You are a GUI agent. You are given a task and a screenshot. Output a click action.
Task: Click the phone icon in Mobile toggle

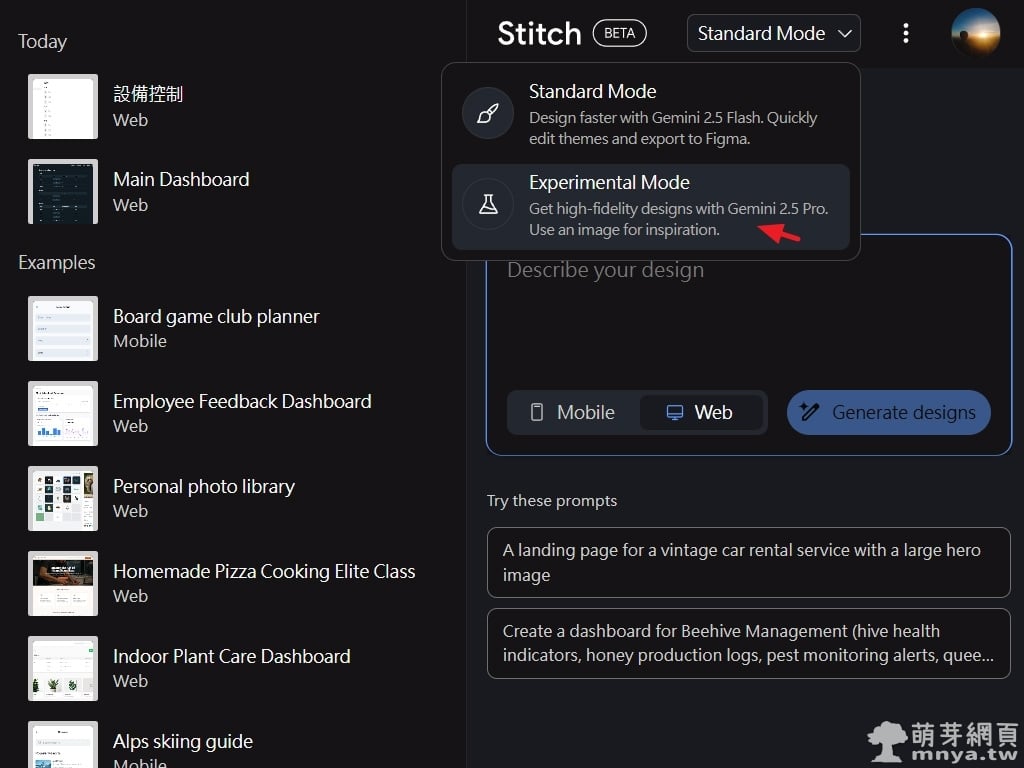(x=537, y=412)
